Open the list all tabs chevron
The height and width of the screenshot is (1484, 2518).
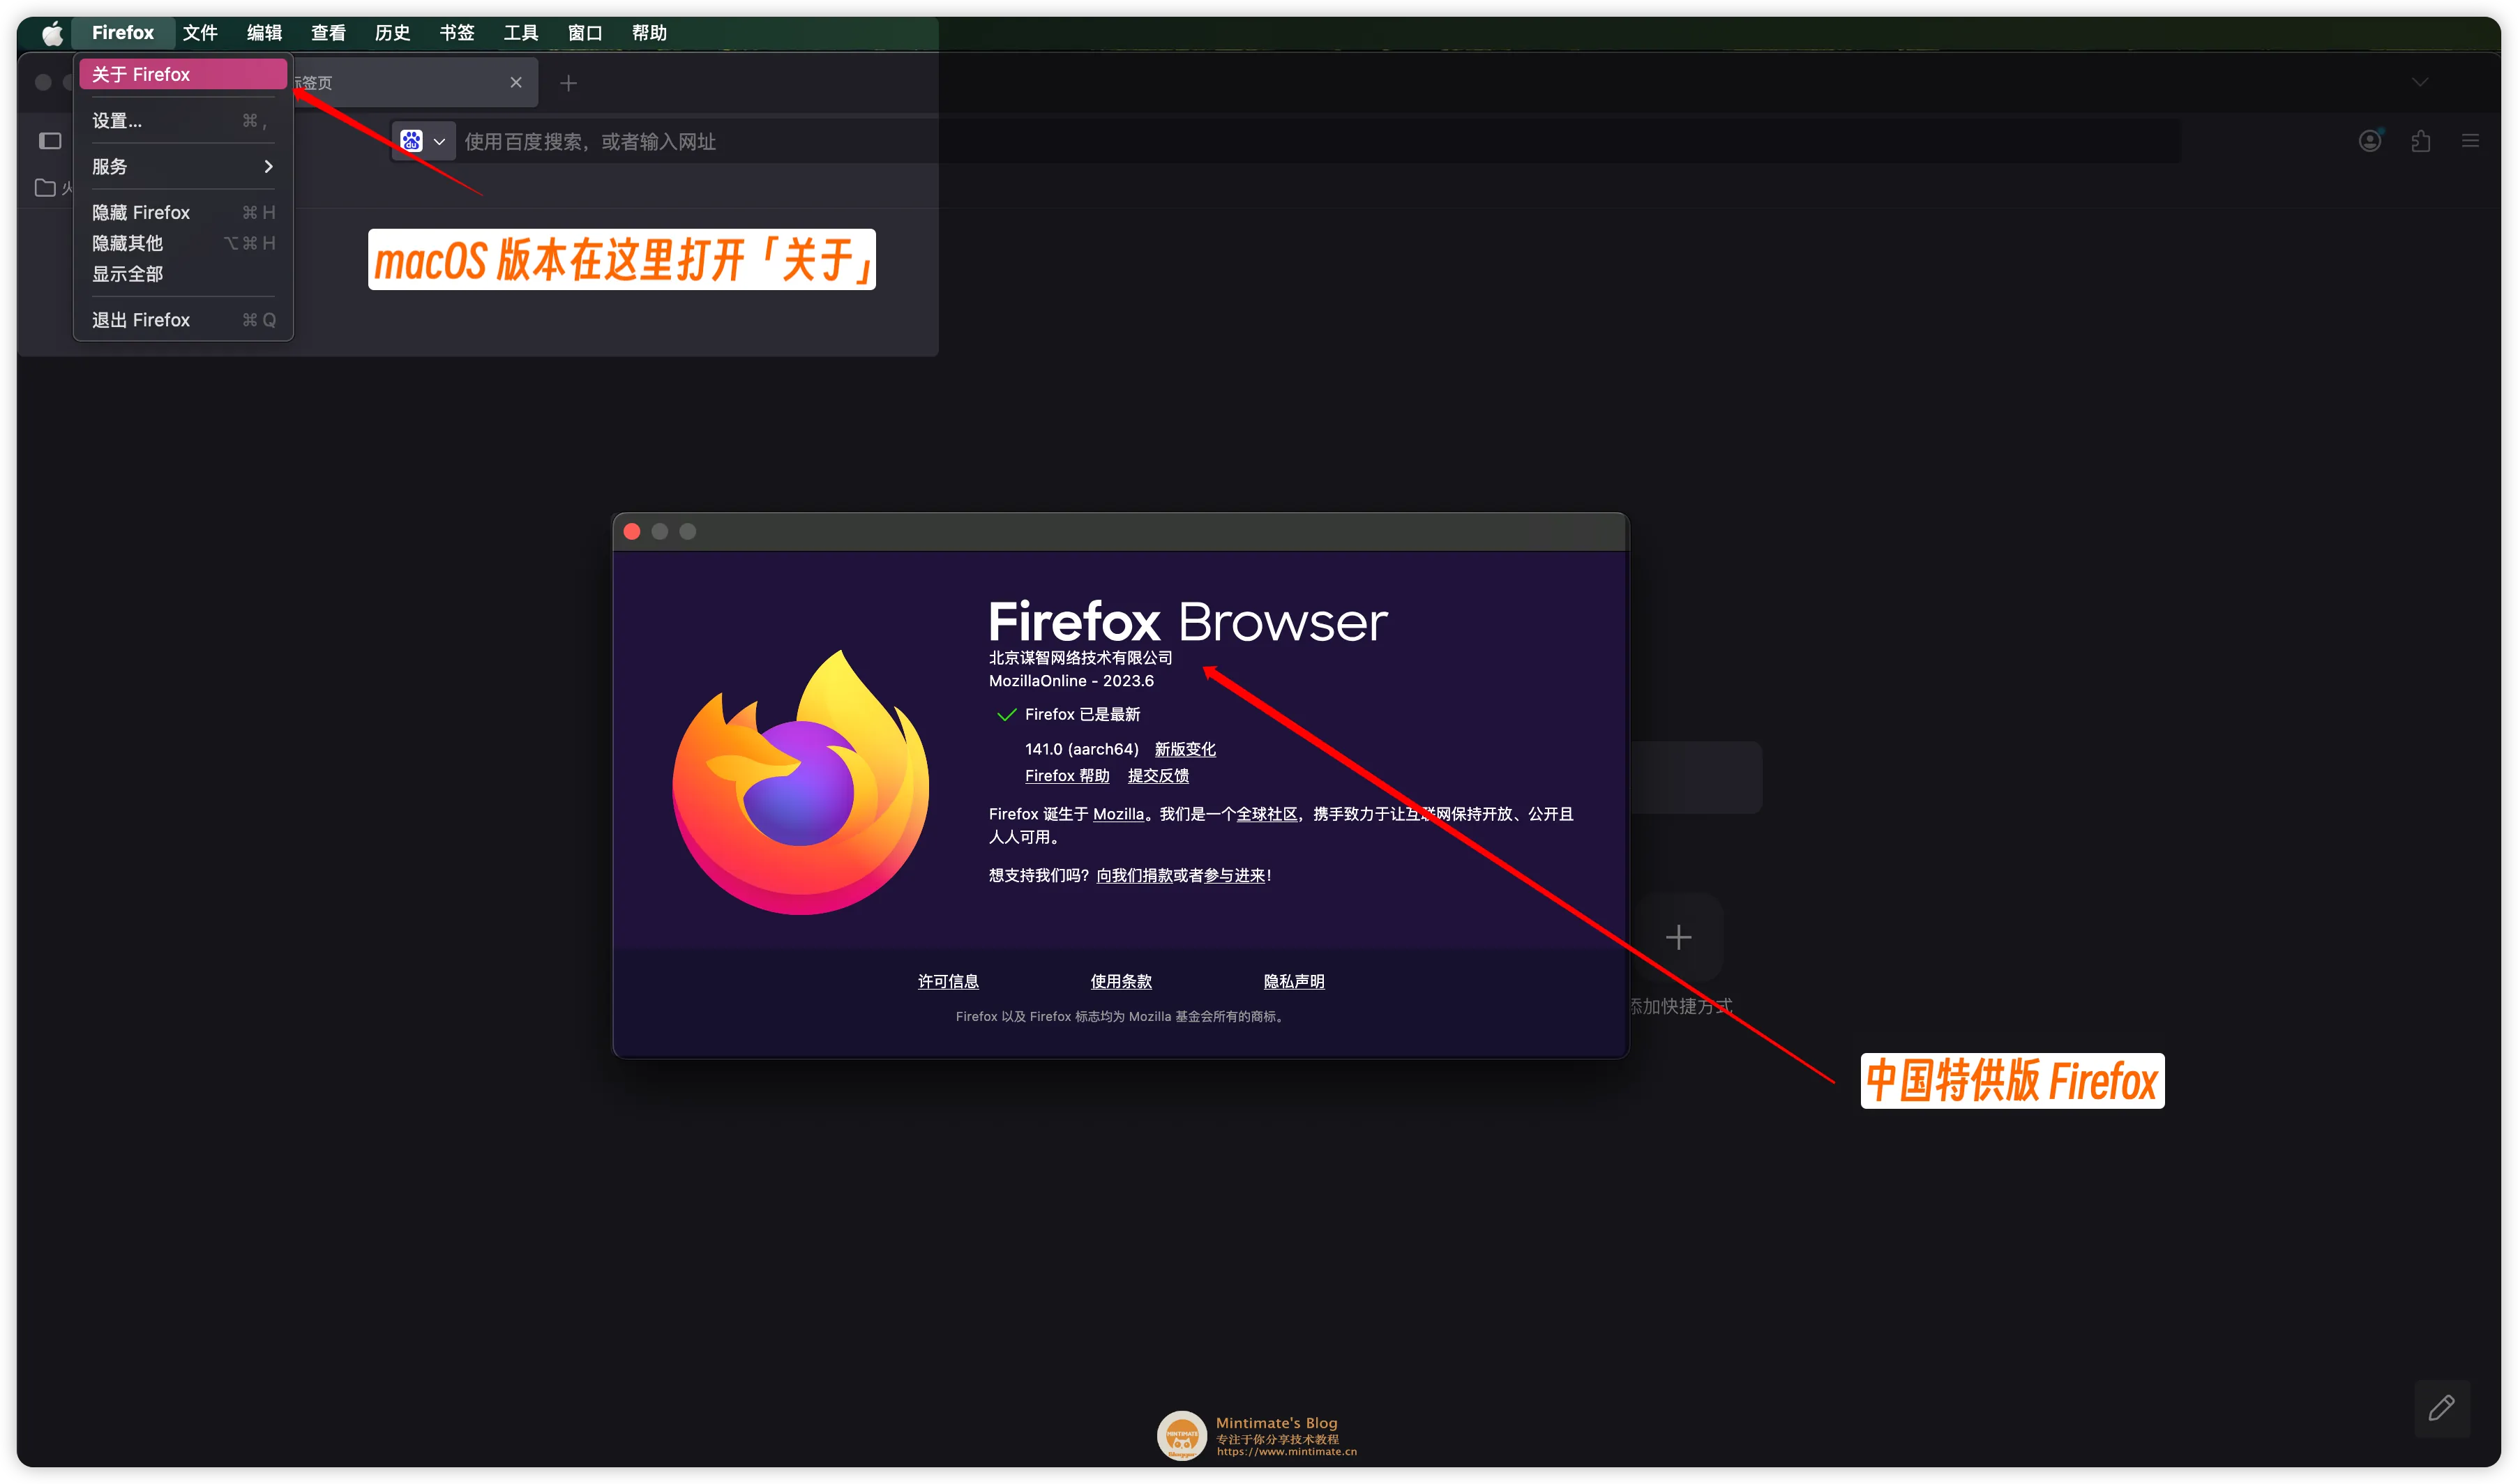pos(2419,83)
